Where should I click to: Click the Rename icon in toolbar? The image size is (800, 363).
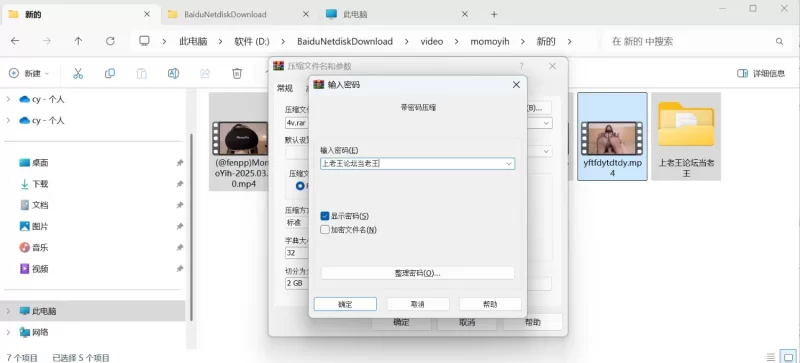coord(173,74)
